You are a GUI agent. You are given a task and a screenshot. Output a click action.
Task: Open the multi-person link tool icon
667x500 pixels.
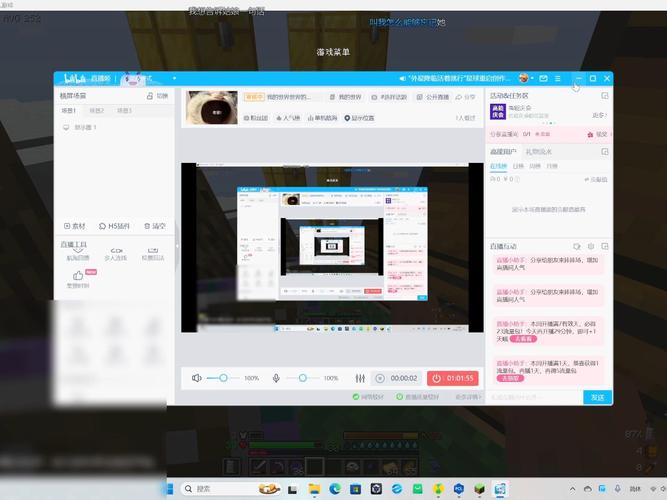(116, 254)
